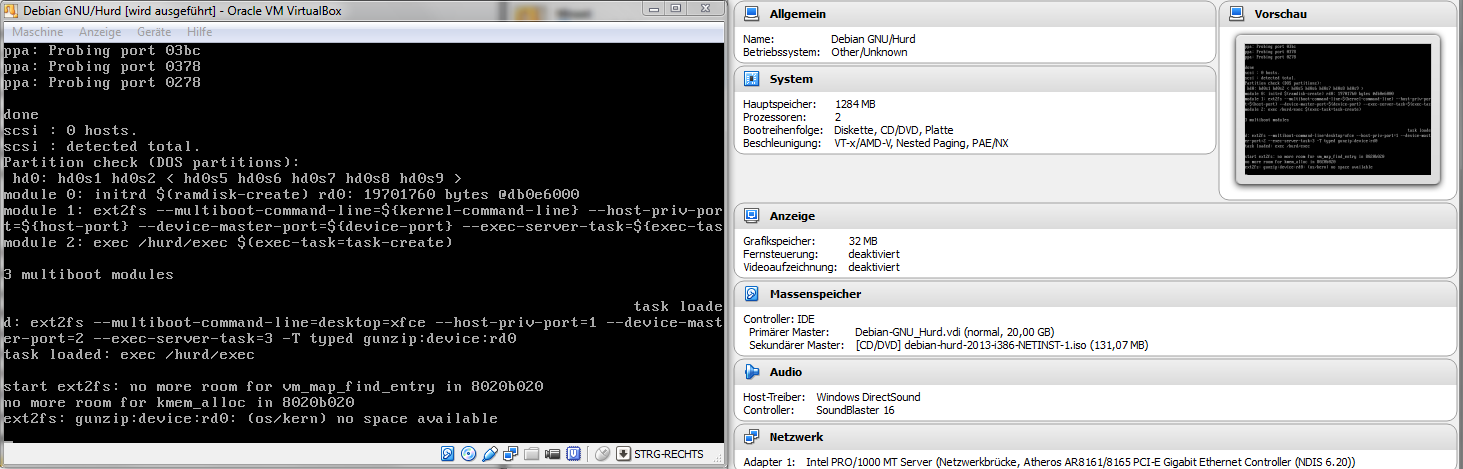Open the hard disk activity icon in VM status bar

pos(449,454)
